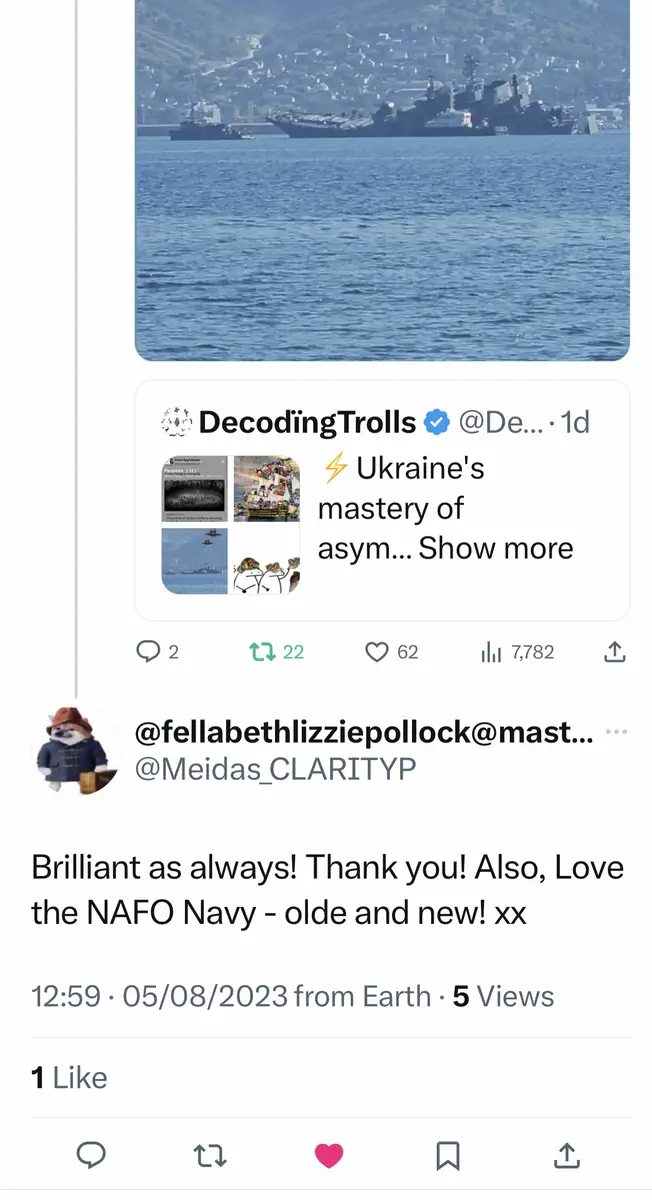Bookmark the NAFO Navy tweet
The width and height of the screenshot is (652, 1200).
pos(448,1156)
